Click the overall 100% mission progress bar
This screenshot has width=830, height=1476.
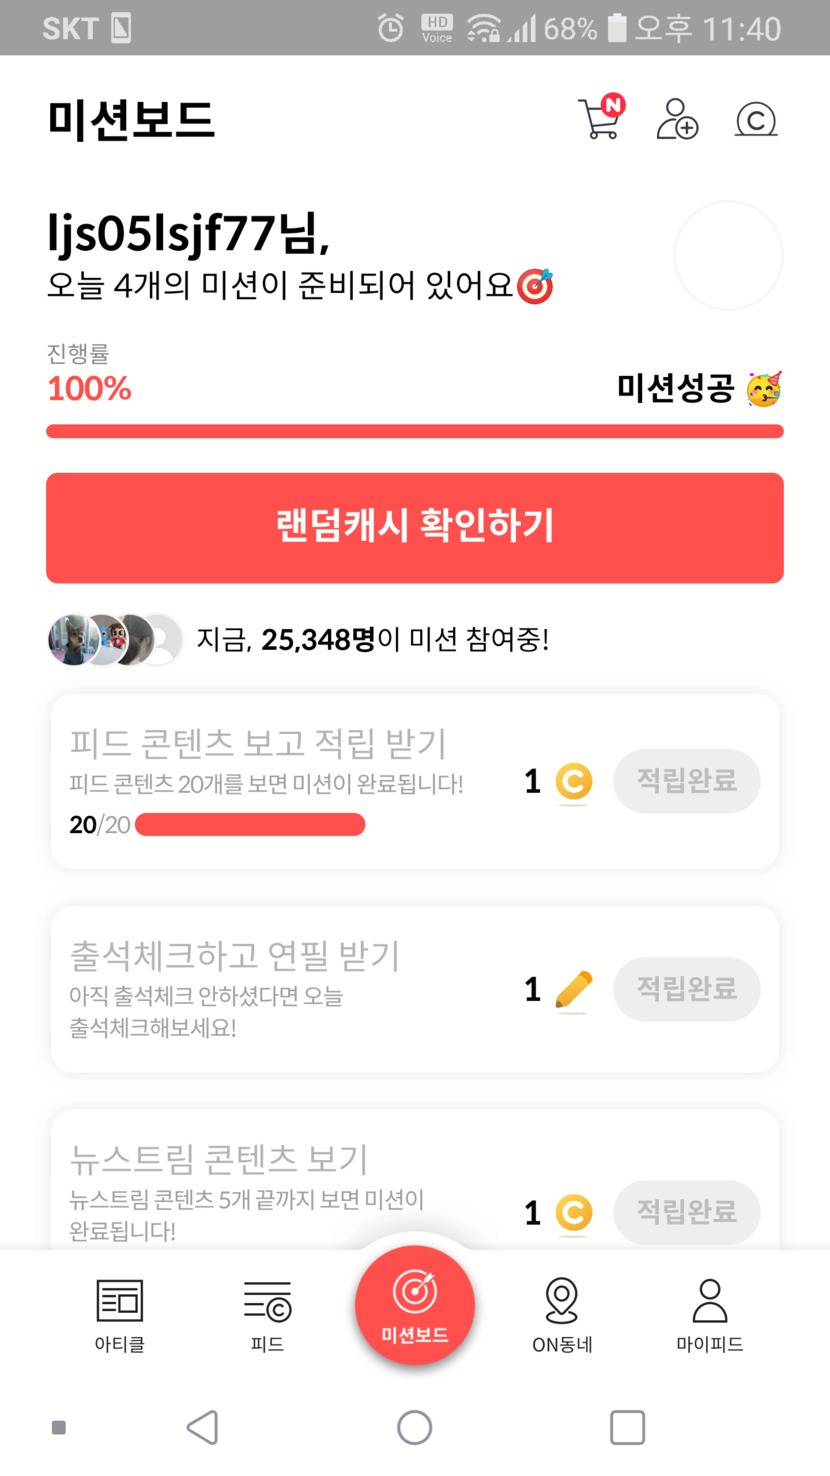tap(414, 432)
